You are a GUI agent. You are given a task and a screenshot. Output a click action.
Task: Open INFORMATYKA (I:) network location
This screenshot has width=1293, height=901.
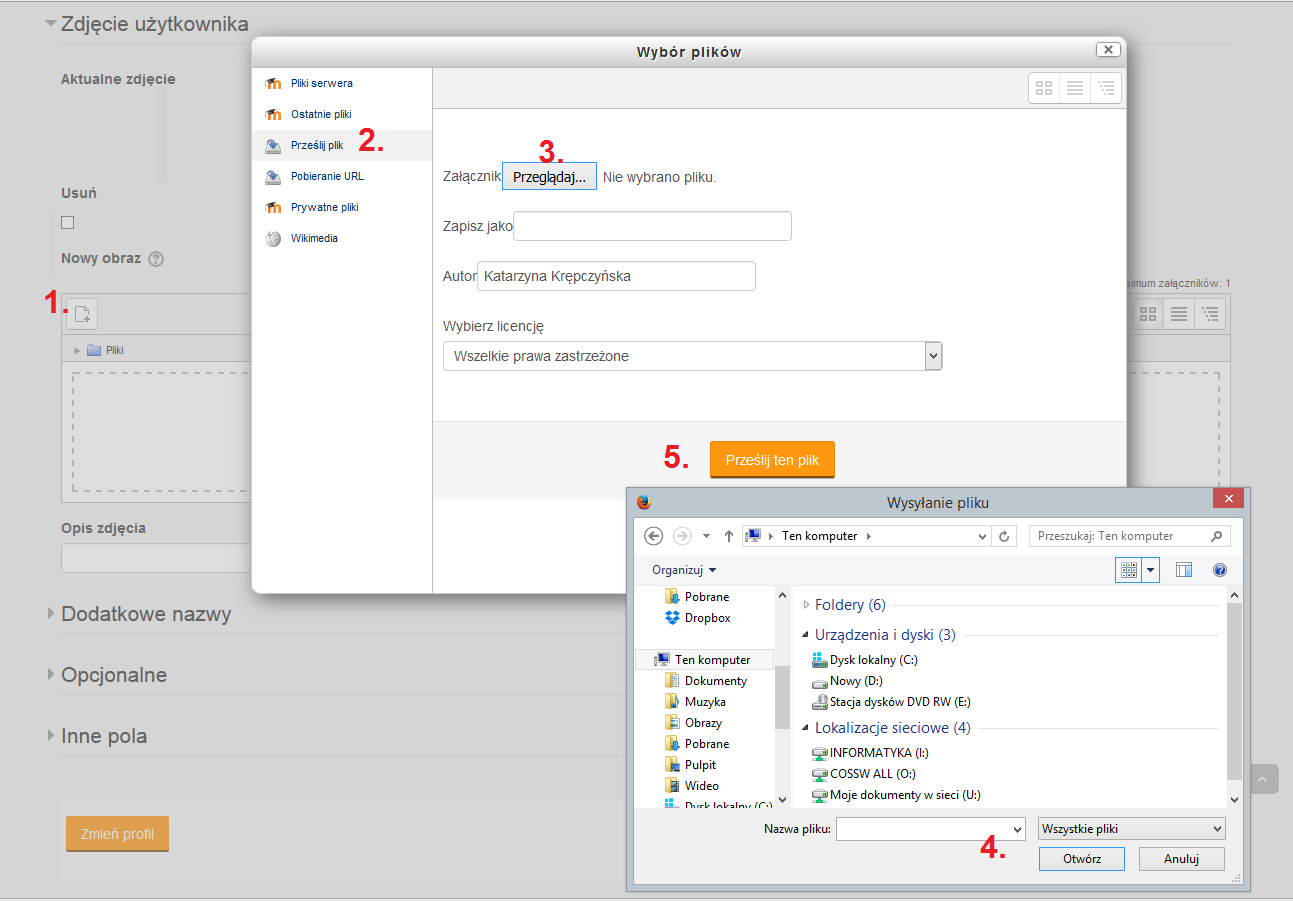tap(871, 753)
